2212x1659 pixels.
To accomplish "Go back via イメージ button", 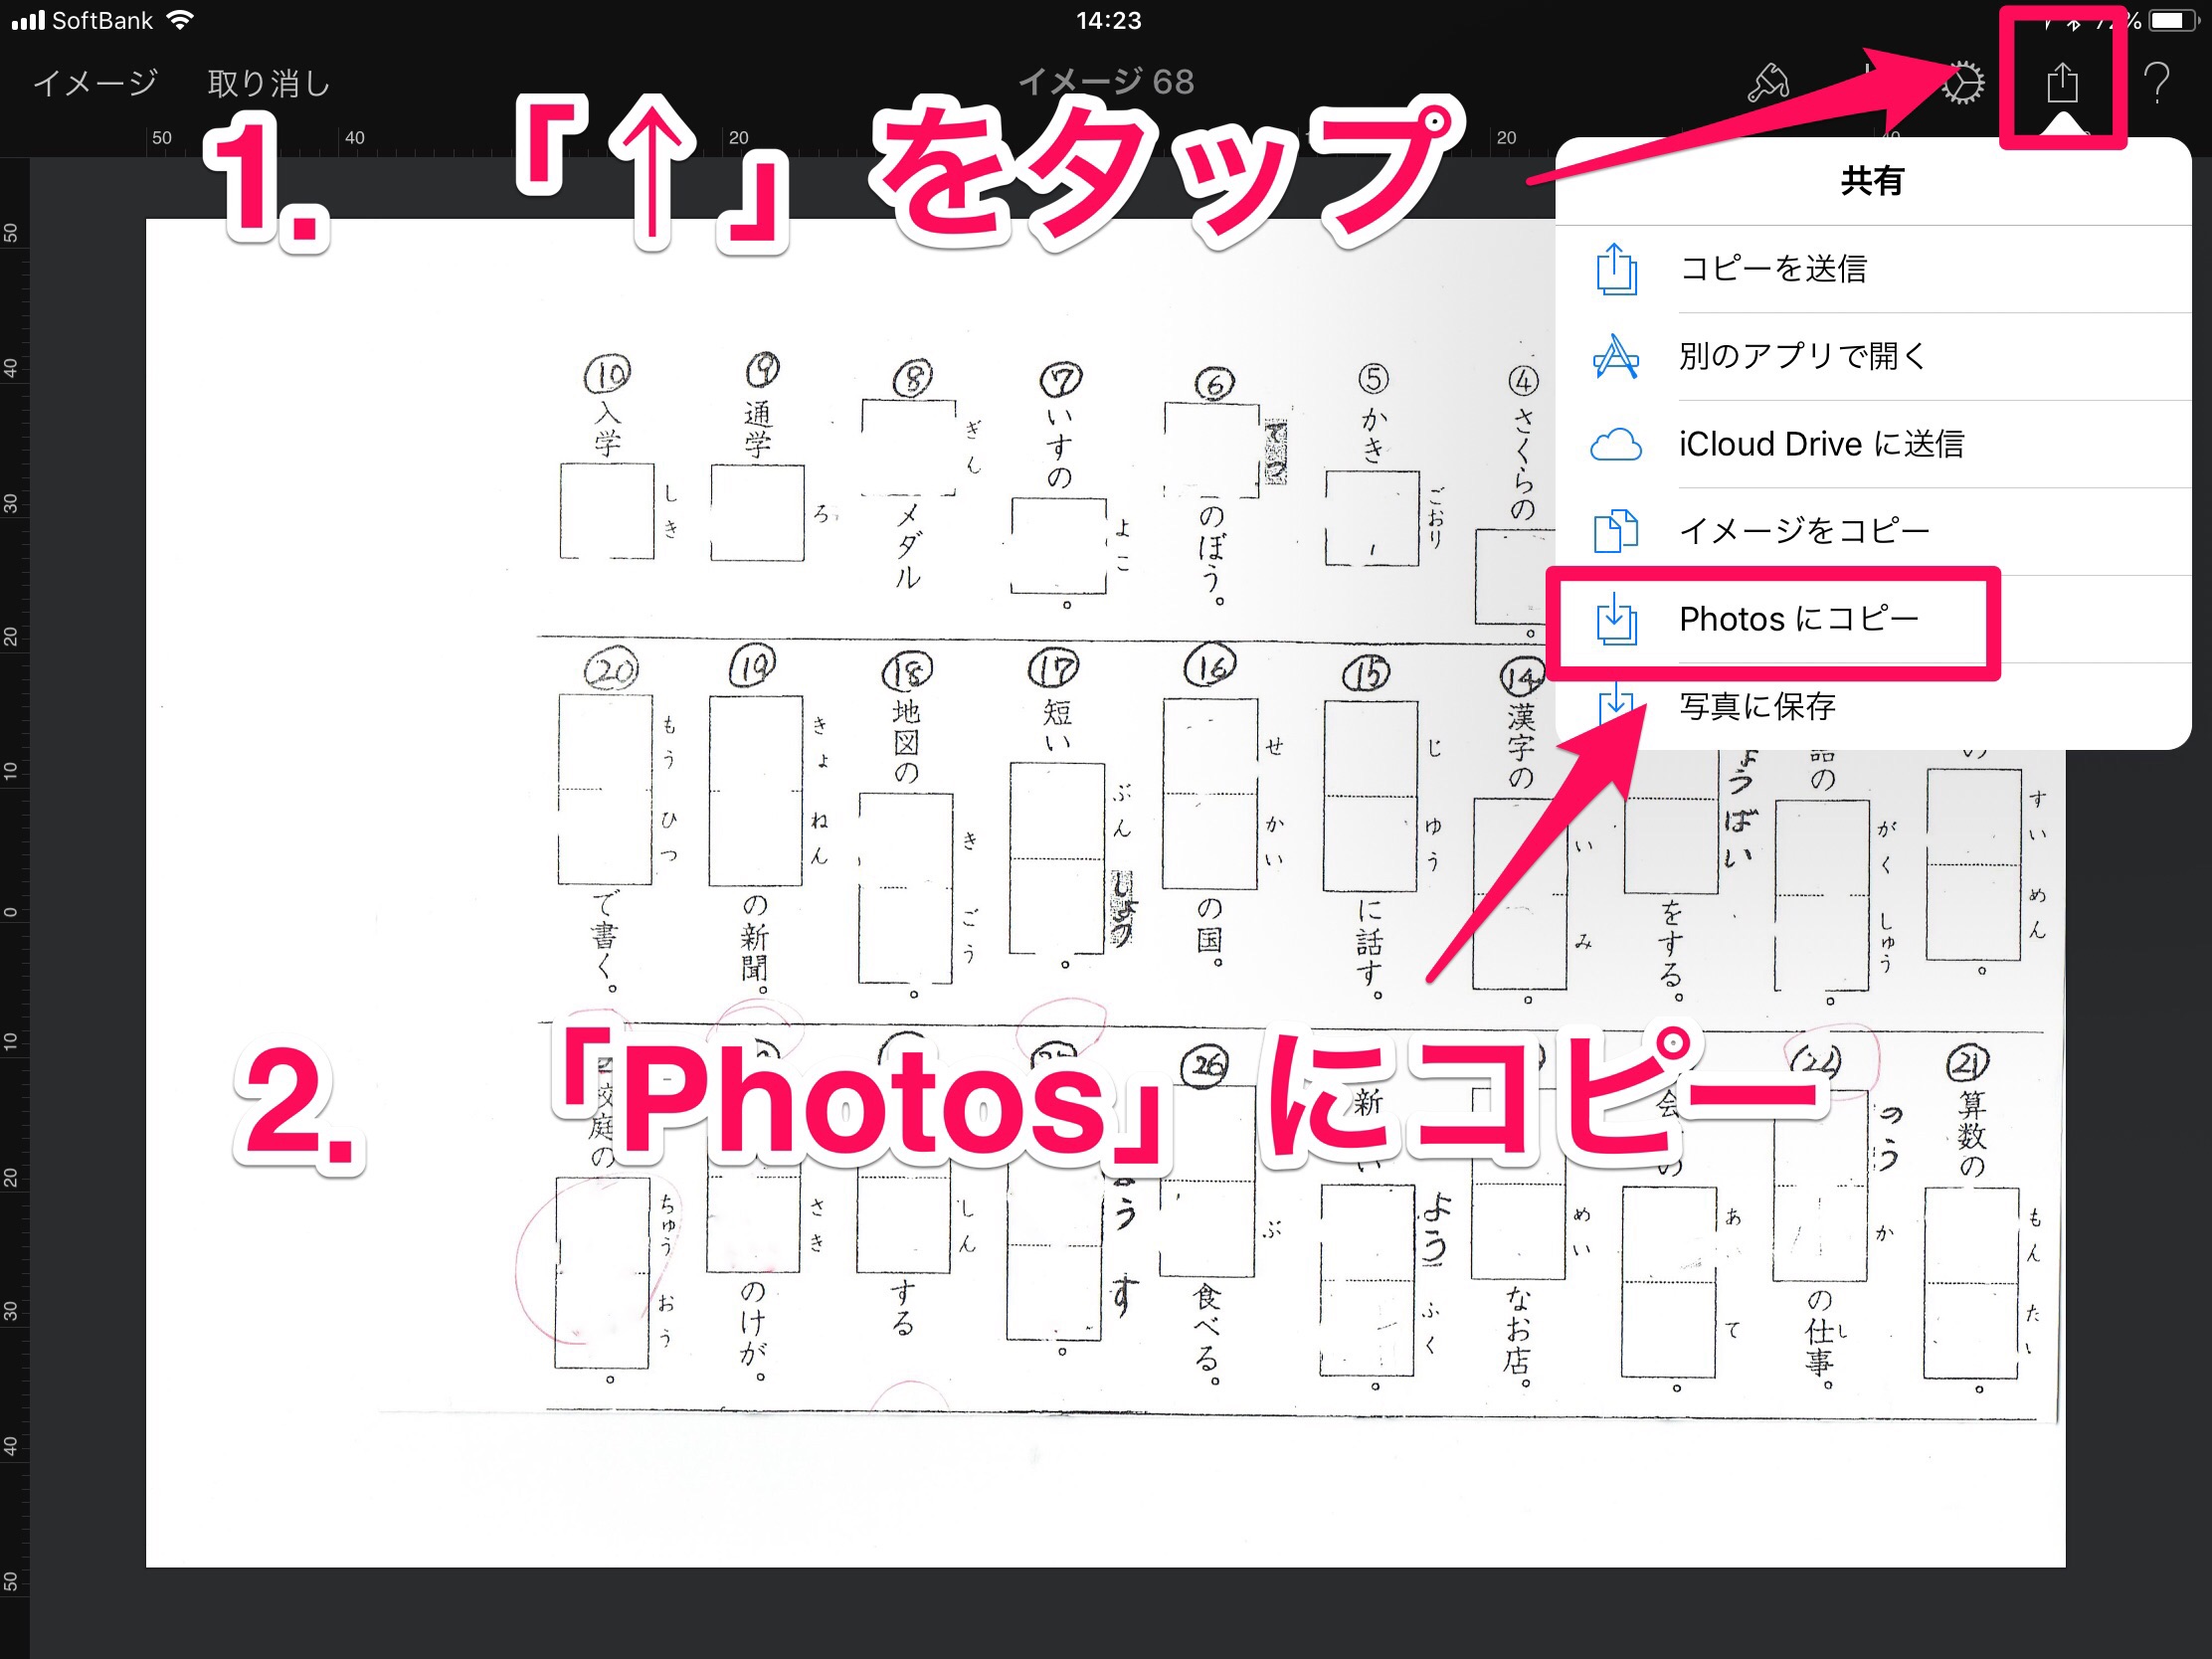I will (95, 83).
